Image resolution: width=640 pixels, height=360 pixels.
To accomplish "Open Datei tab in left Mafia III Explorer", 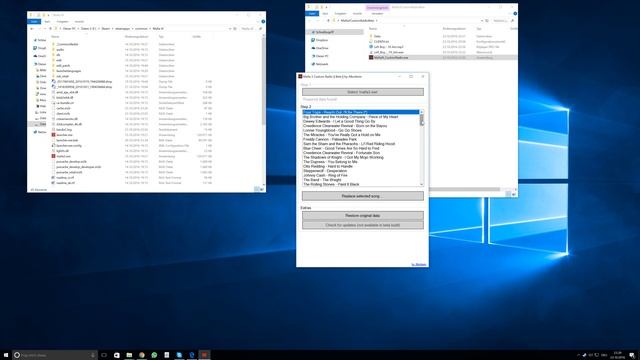I will (x=34, y=21).
